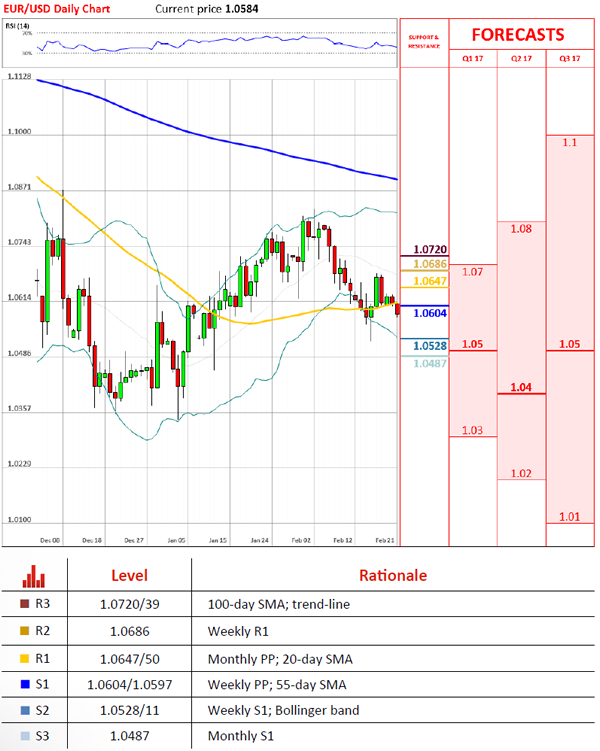Click the 1.0686 level cell in the table
This screenshot has height=751, width=600.
coord(129,632)
